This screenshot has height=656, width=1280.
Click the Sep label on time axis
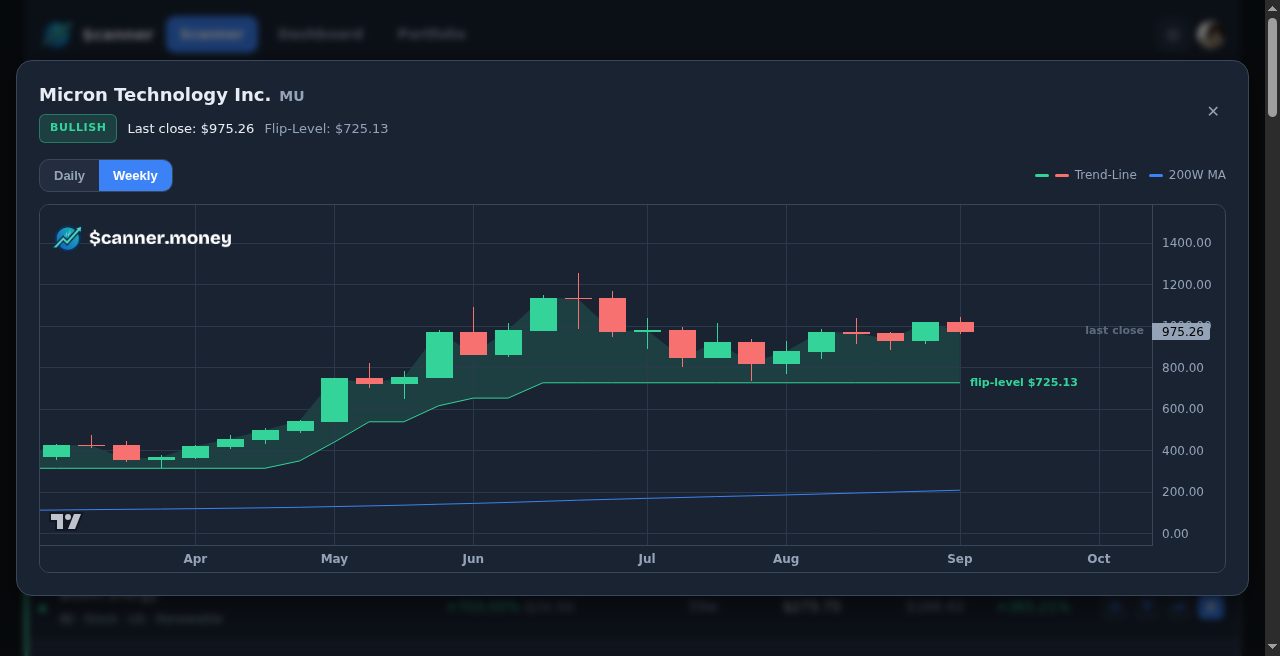click(960, 559)
